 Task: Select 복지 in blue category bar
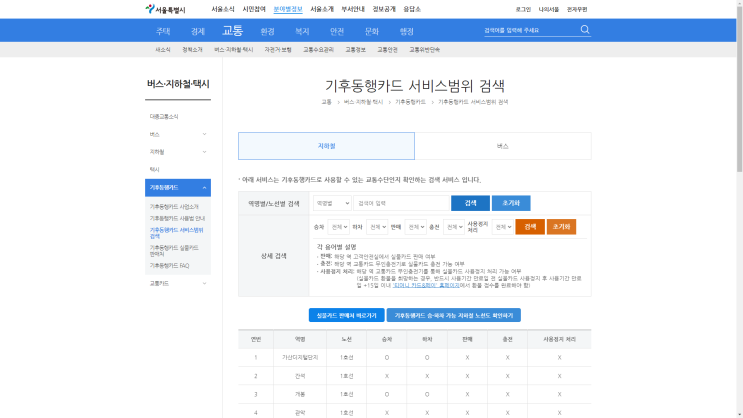(x=302, y=31)
